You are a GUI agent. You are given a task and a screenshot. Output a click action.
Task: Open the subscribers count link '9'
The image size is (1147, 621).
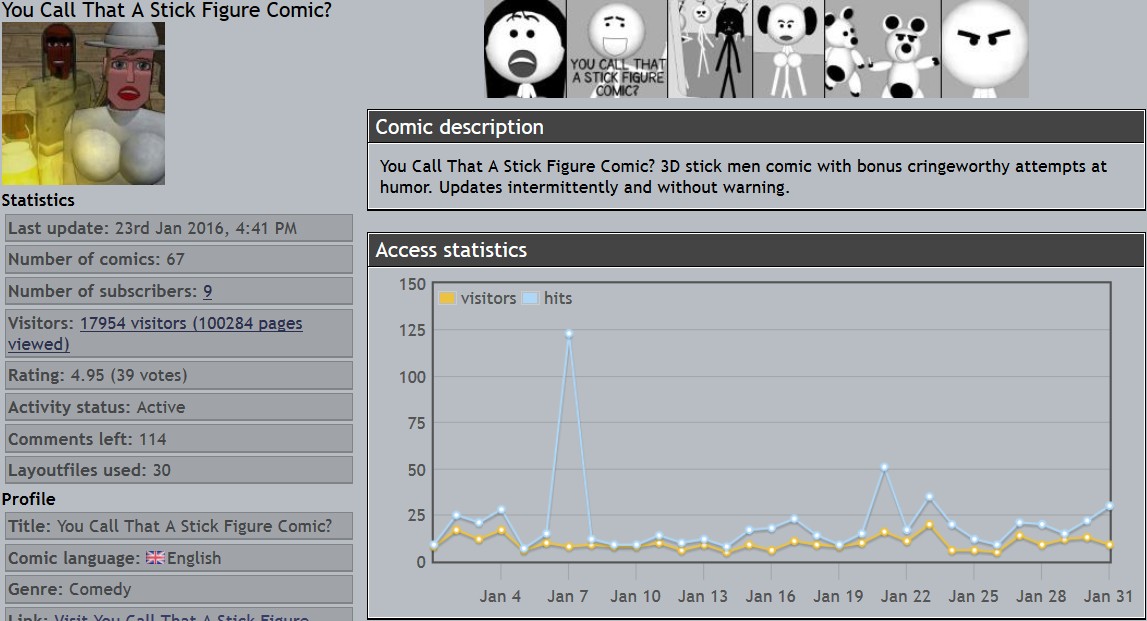(x=207, y=291)
